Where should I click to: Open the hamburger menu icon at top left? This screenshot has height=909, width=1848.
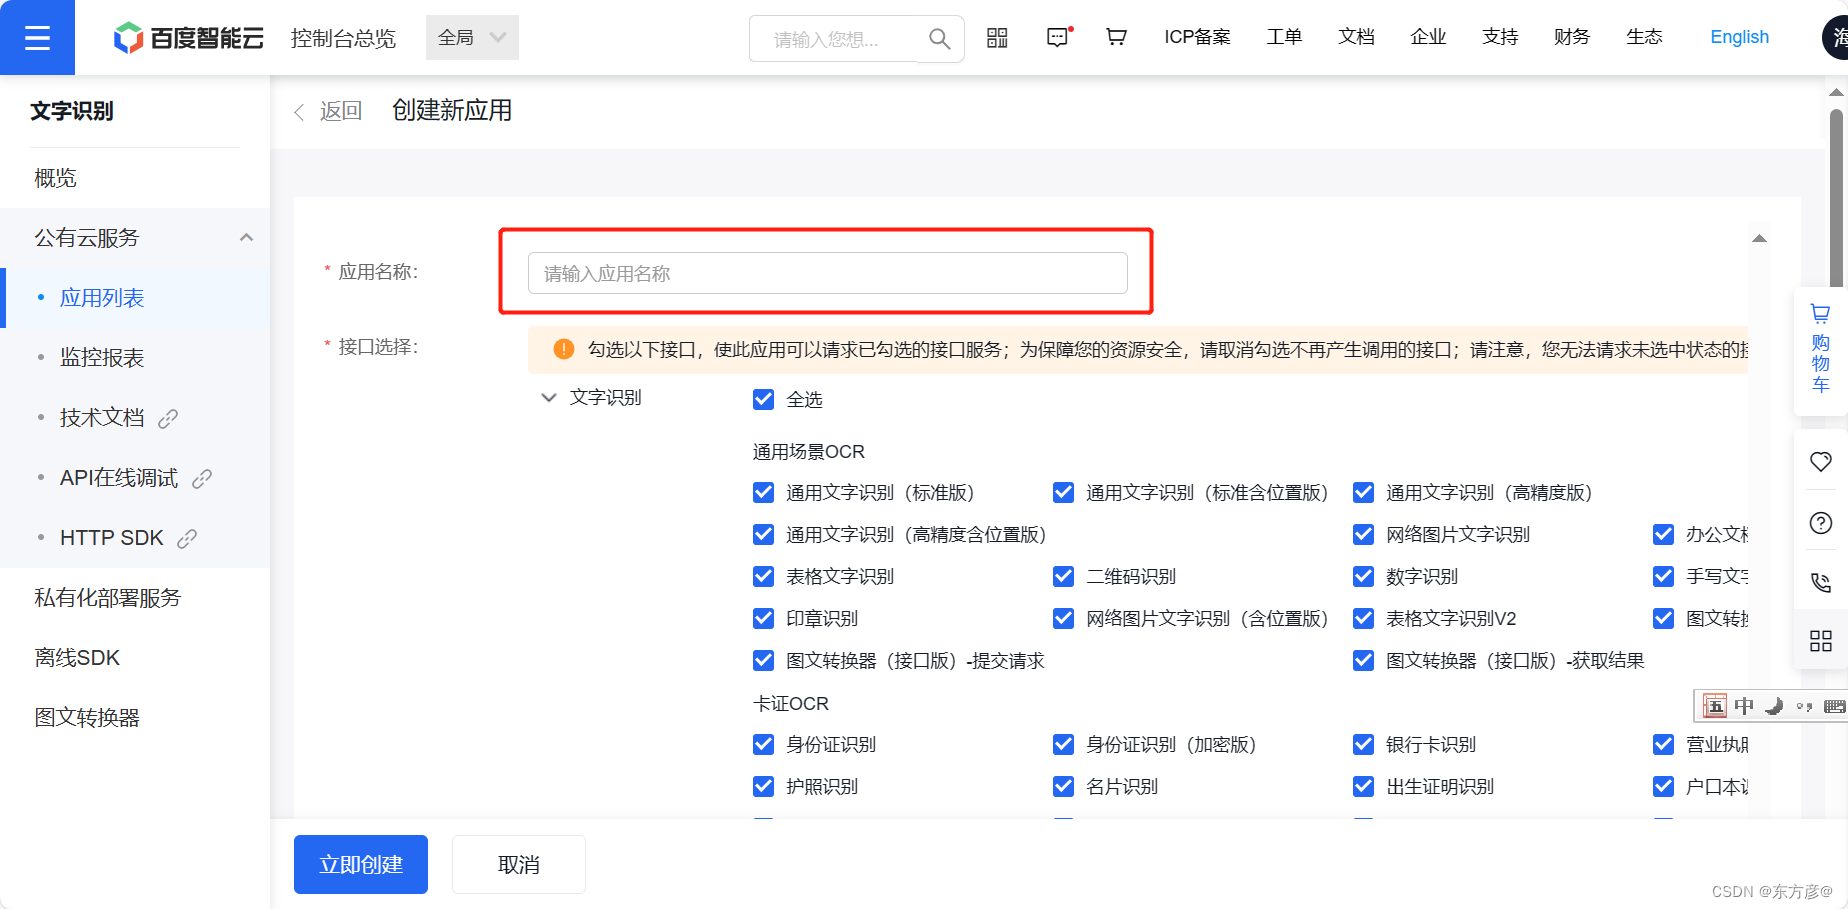[x=37, y=37]
